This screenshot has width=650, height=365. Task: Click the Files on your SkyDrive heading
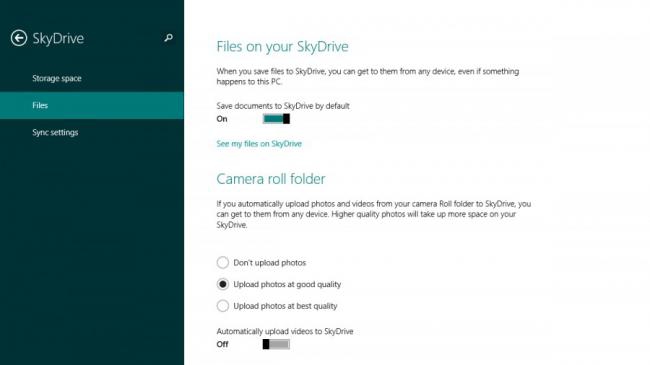click(x=282, y=46)
